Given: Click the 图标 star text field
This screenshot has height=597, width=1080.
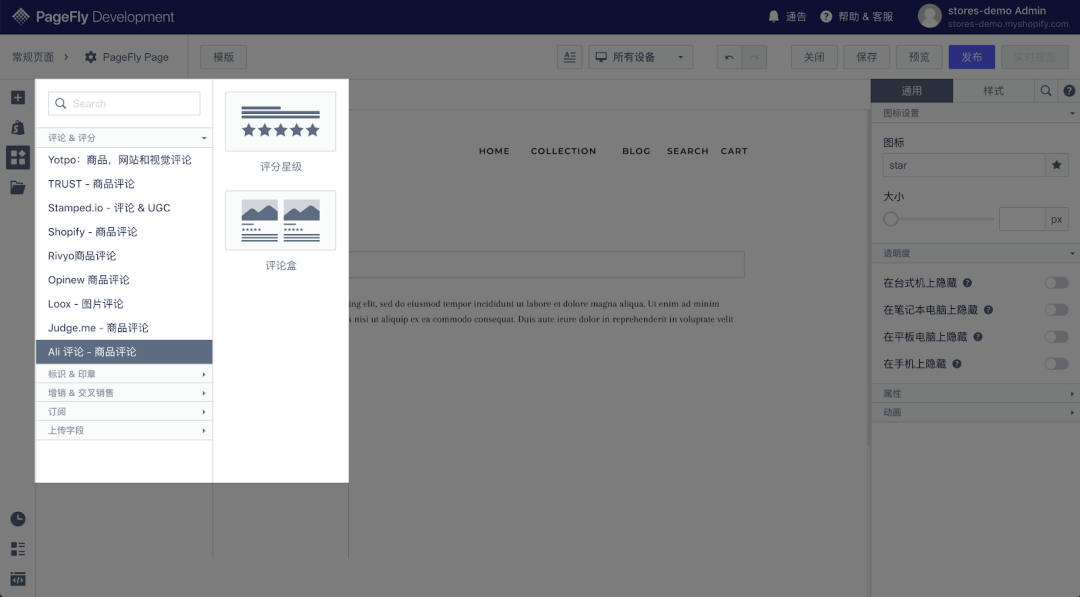Looking at the screenshot, I should coord(964,165).
